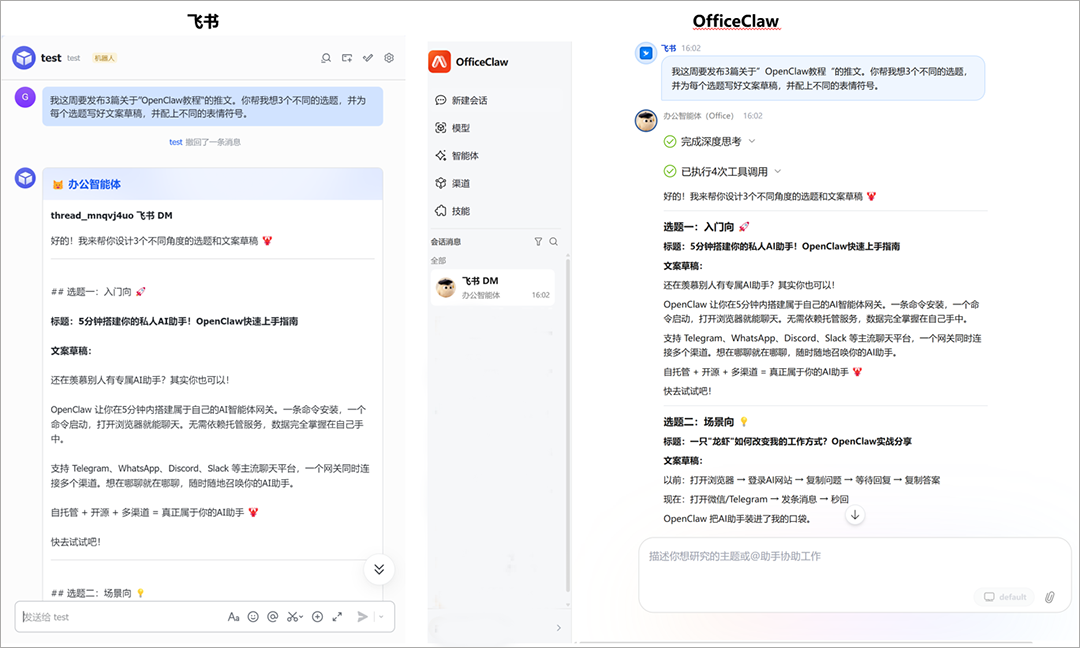
Task: Click the default model button in OfficeClaw input
Action: (x=1005, y=597)
